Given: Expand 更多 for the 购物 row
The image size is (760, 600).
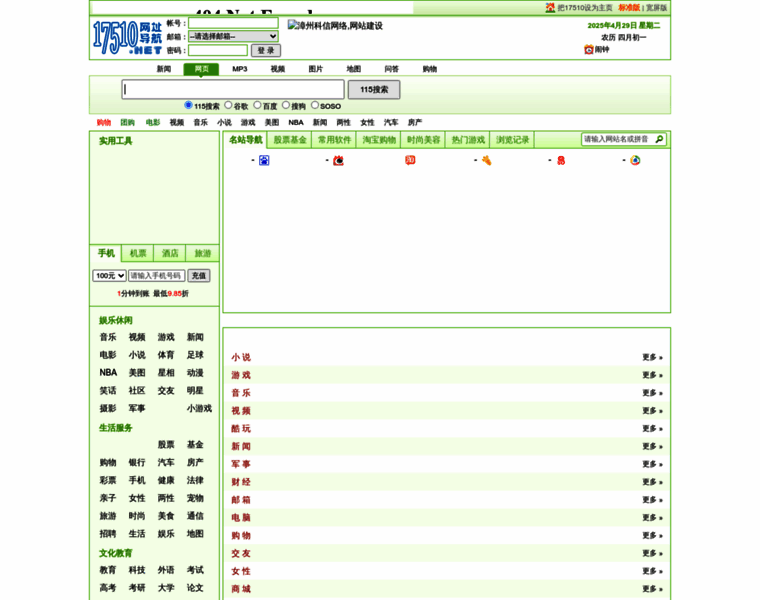Looking at the screenshot, I should coord(652,536).
